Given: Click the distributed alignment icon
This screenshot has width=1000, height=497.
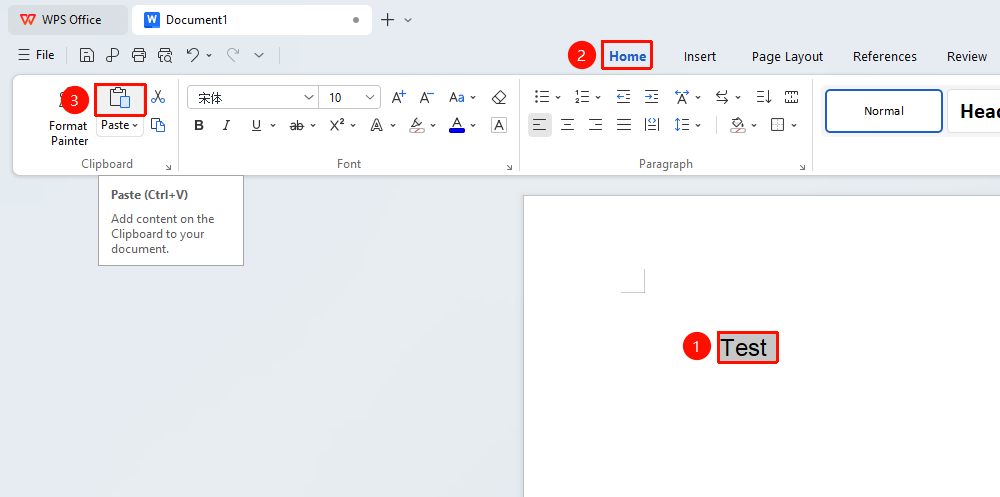Looking at the screenshot, I should (652, 125).
